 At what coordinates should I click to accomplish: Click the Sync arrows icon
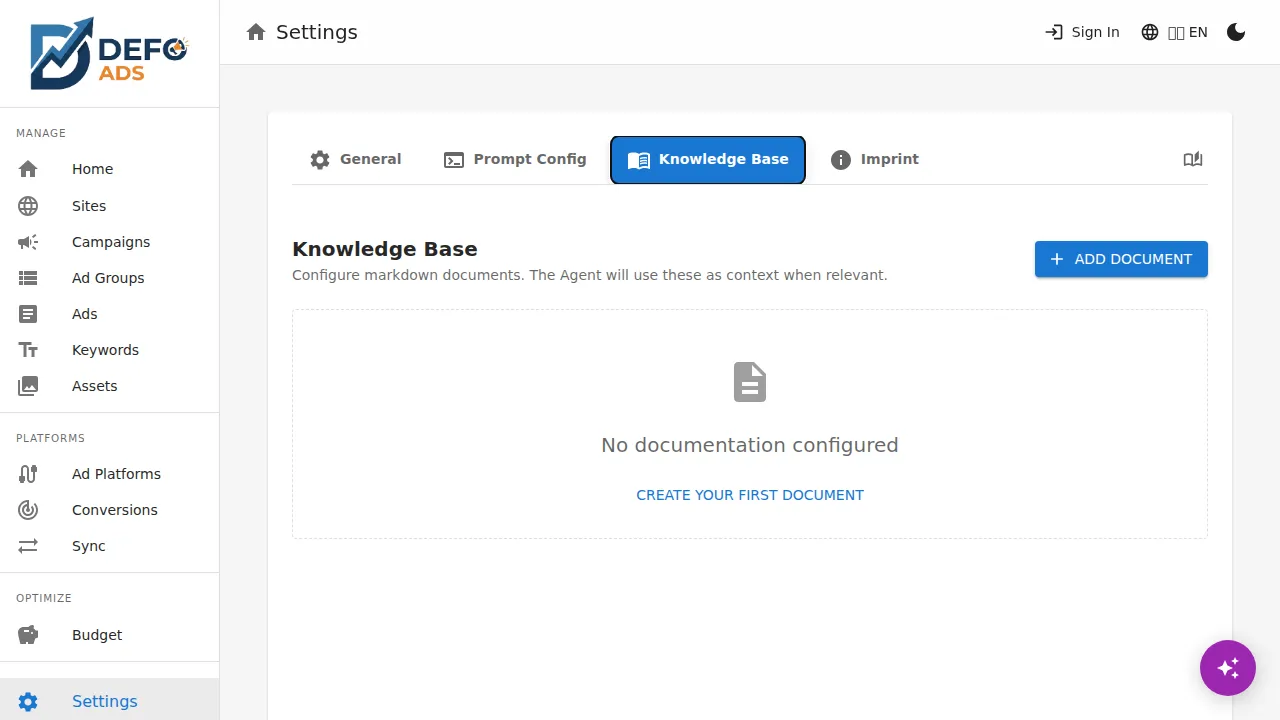(28, 546)
